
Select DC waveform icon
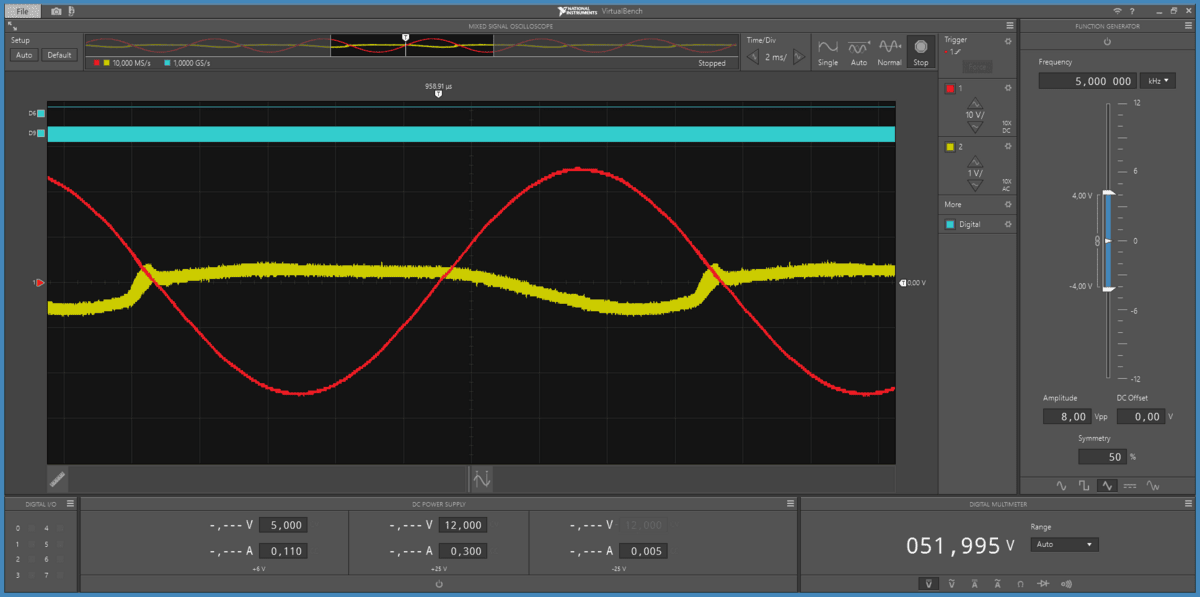(1129, 486)
